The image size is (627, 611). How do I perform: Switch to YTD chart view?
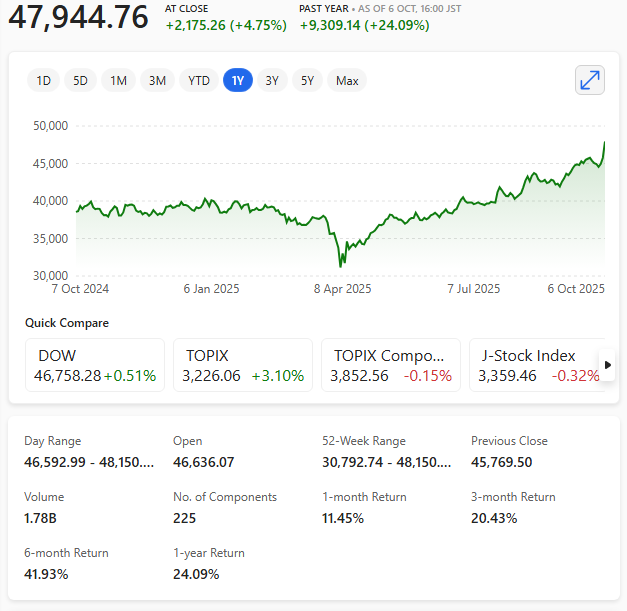tap(199, 81)
